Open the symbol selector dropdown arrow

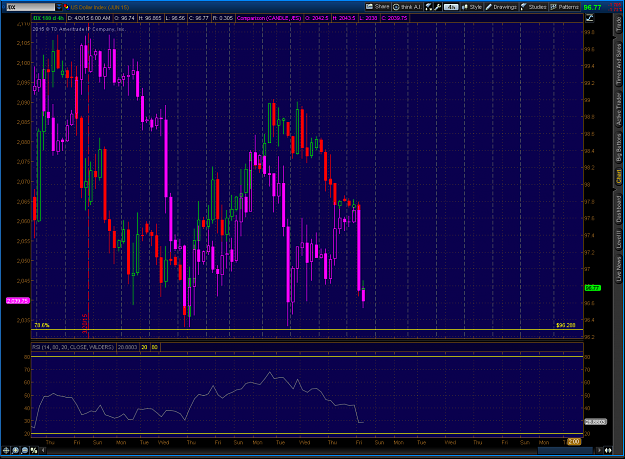point(59,7)
